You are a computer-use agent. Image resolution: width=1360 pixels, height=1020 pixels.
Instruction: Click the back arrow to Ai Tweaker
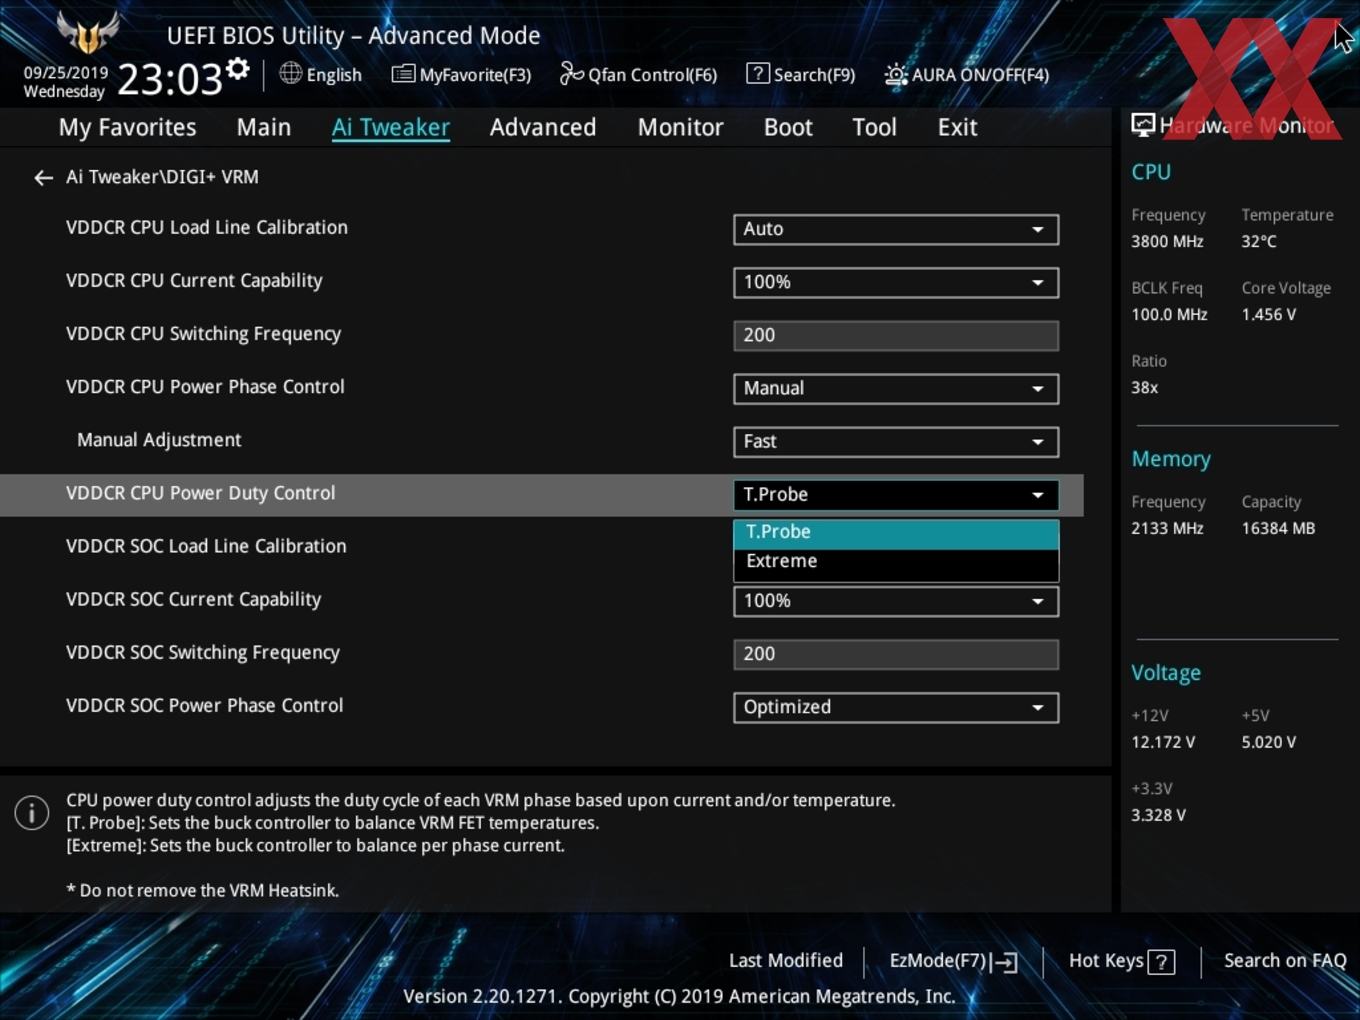click(43, 178)
